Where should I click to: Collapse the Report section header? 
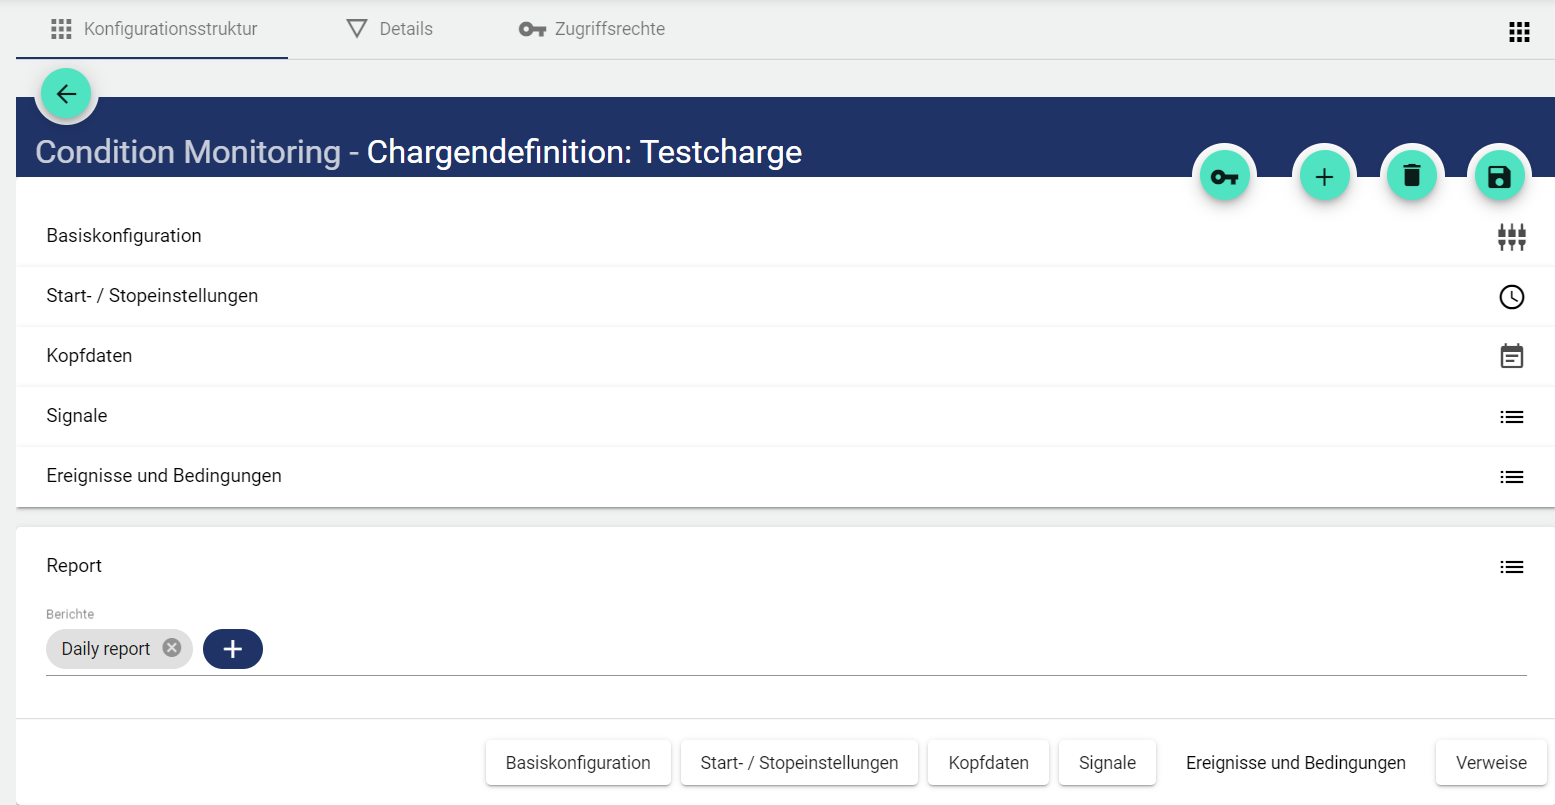pos(74,566)
